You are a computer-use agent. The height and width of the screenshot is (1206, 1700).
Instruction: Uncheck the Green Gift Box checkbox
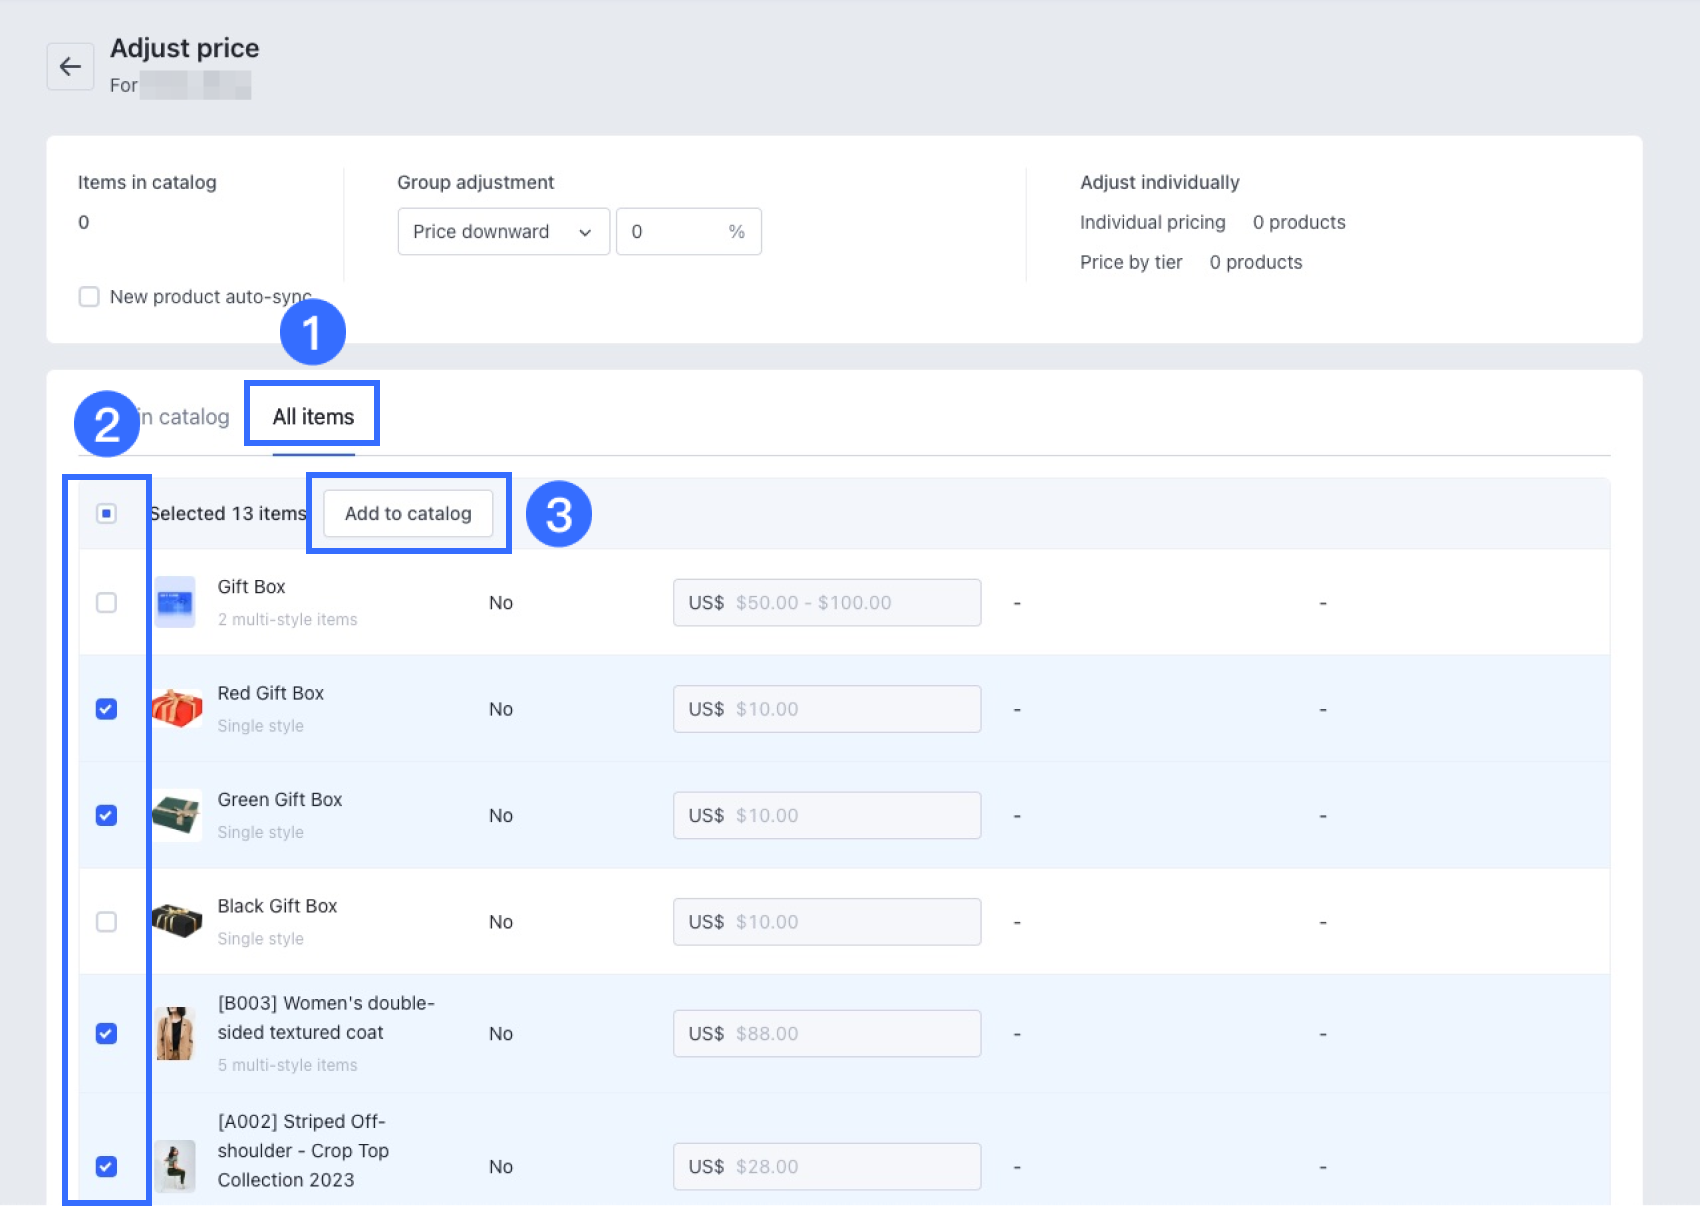click(106, 815)
